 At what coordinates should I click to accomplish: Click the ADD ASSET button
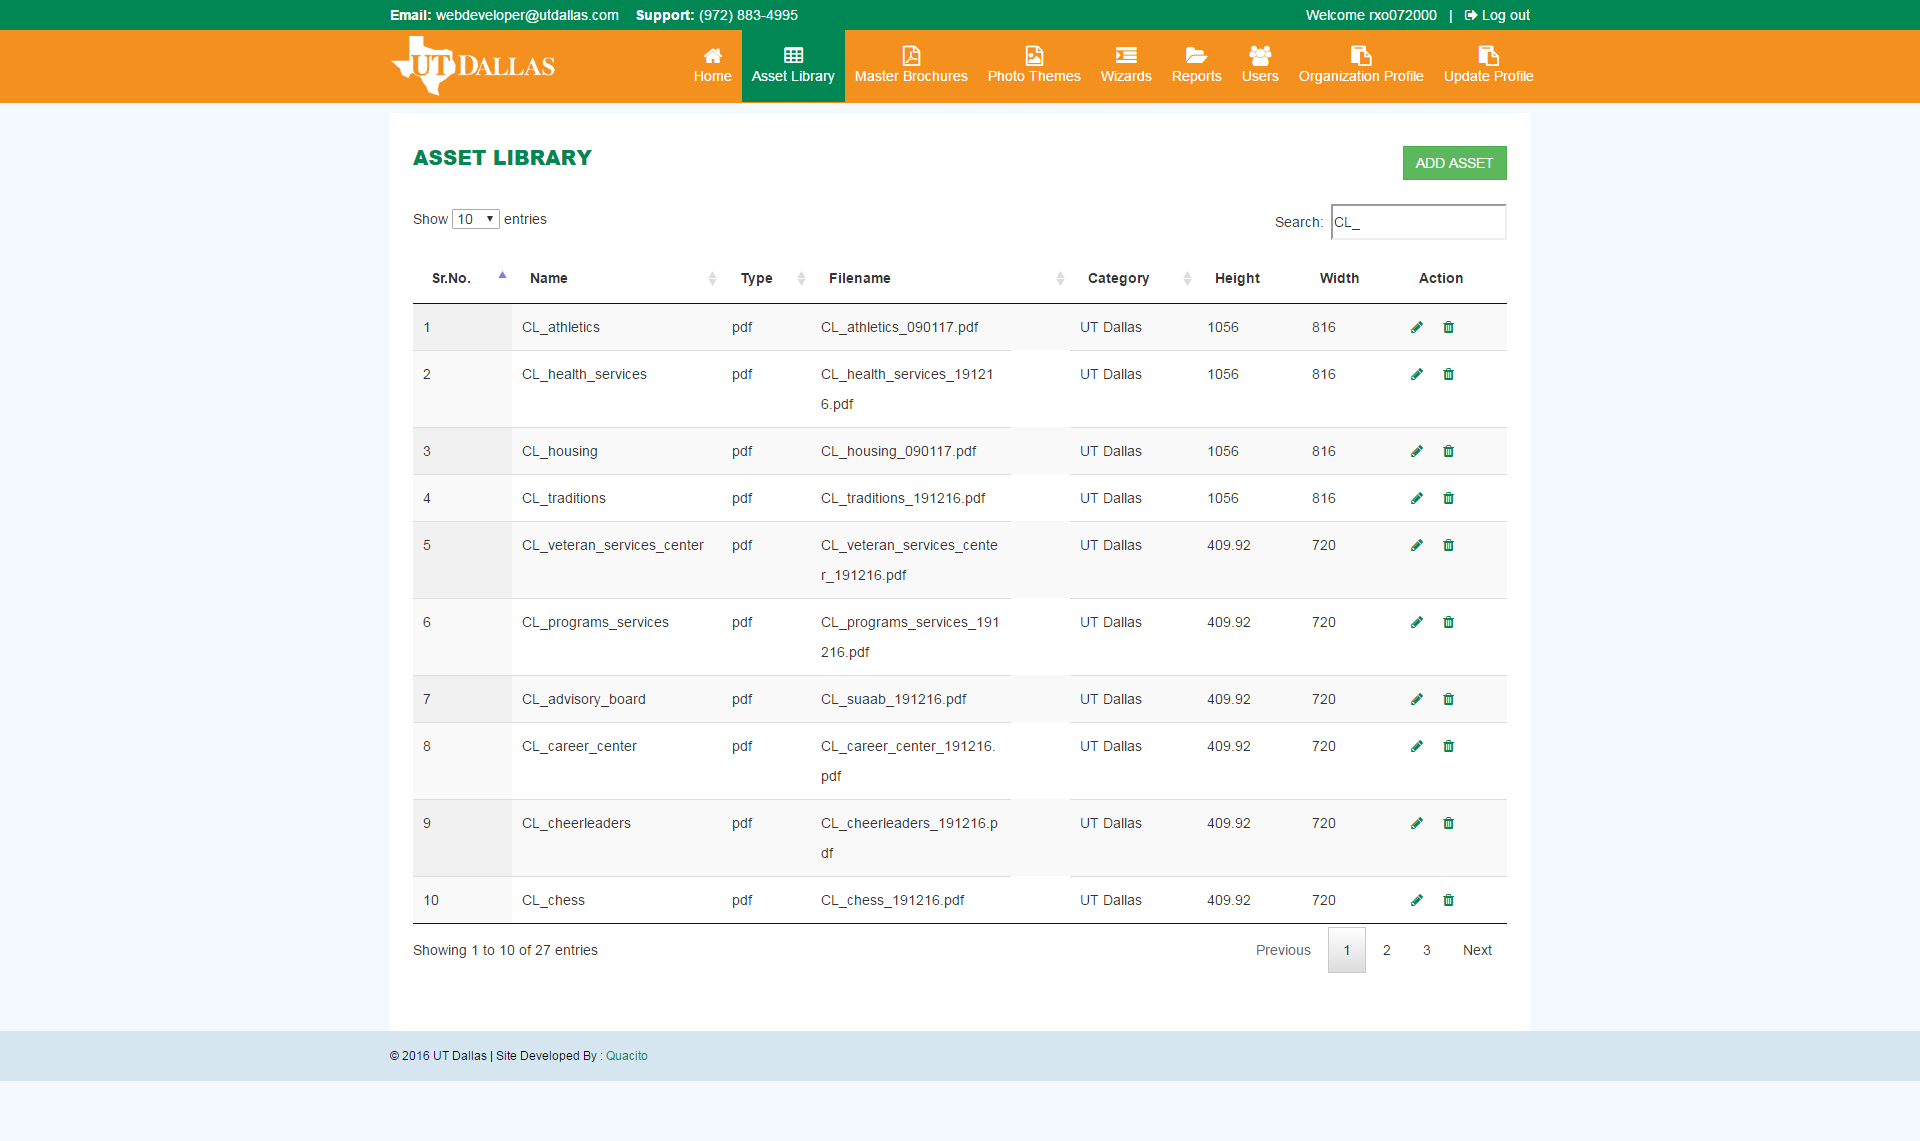coord(1453,163)
